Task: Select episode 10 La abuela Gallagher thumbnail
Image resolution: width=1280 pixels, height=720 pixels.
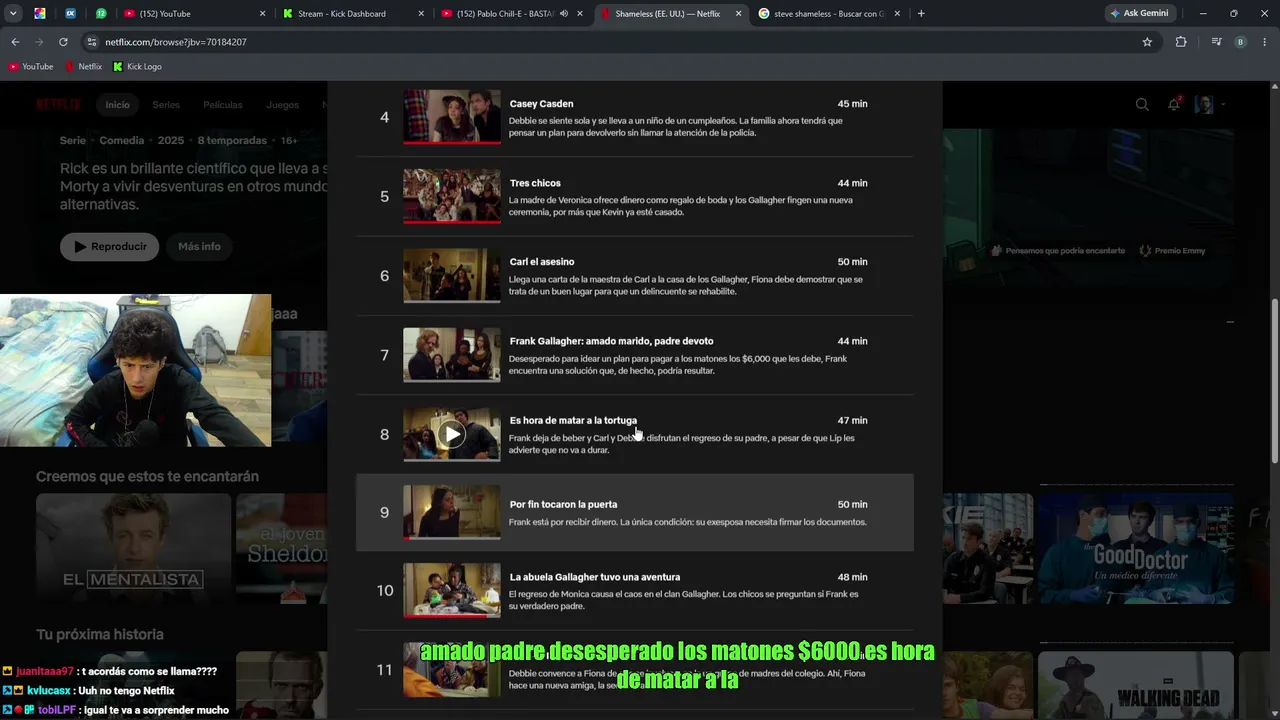Action: click(452, 590)
